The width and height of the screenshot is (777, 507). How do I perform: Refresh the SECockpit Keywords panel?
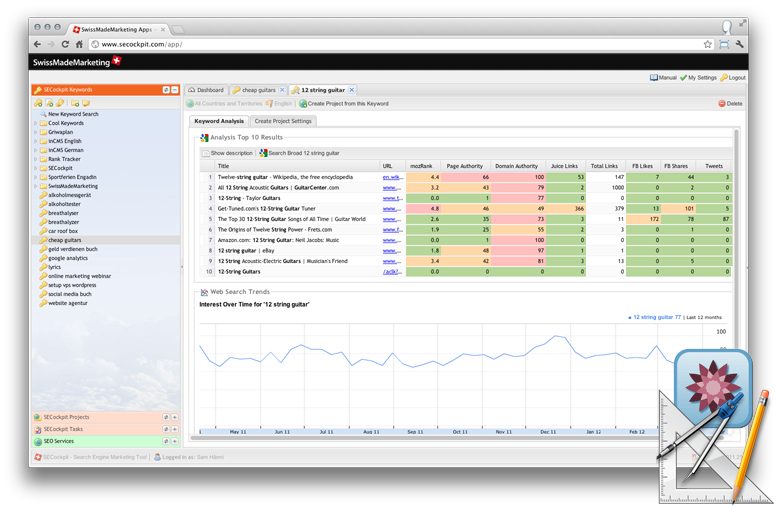coord(166,90)
